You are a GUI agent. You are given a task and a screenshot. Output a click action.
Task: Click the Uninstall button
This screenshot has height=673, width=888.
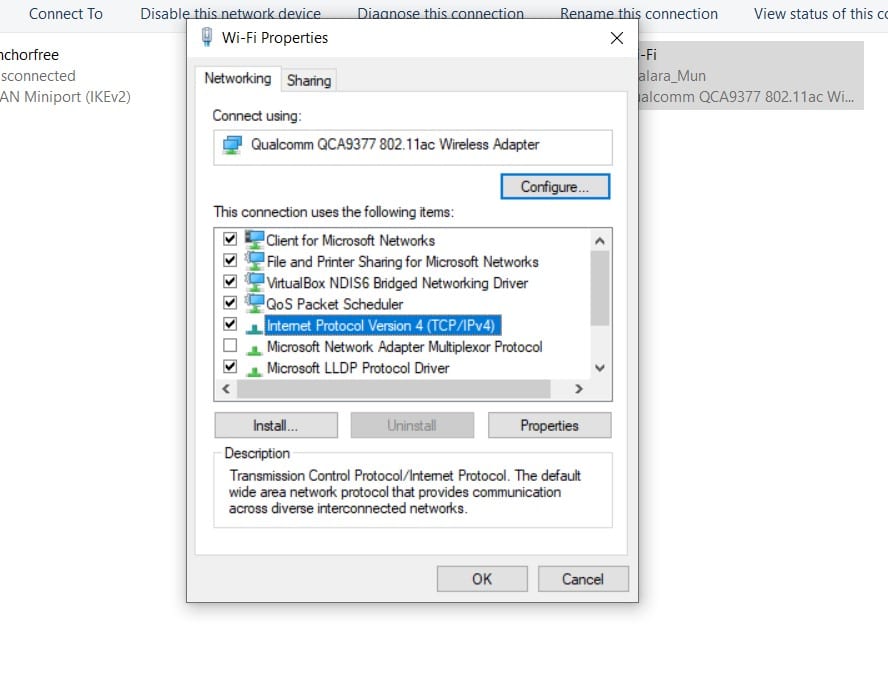pos(412,425)
